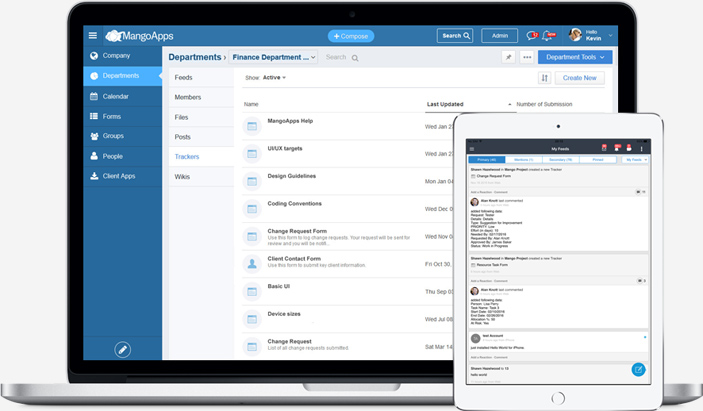
Task: Open the Client Contact Form tracker
Action: [x=294, y=259]
